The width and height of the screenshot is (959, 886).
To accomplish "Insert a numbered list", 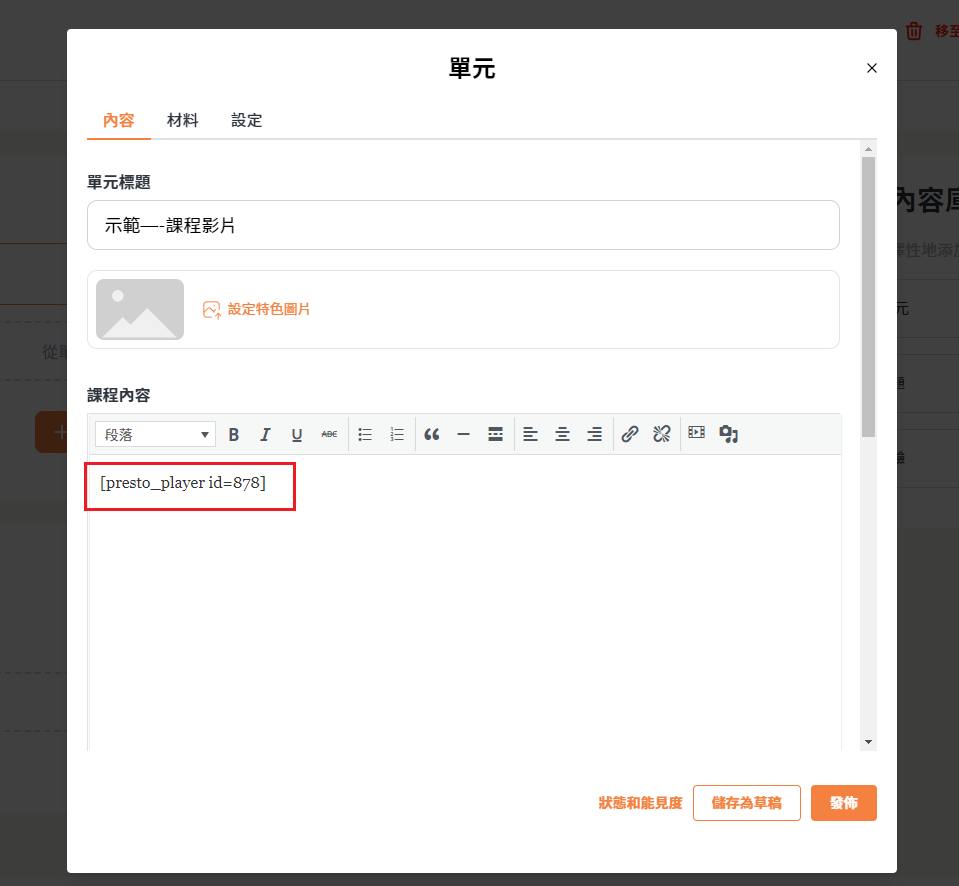I will pos(397,434).
